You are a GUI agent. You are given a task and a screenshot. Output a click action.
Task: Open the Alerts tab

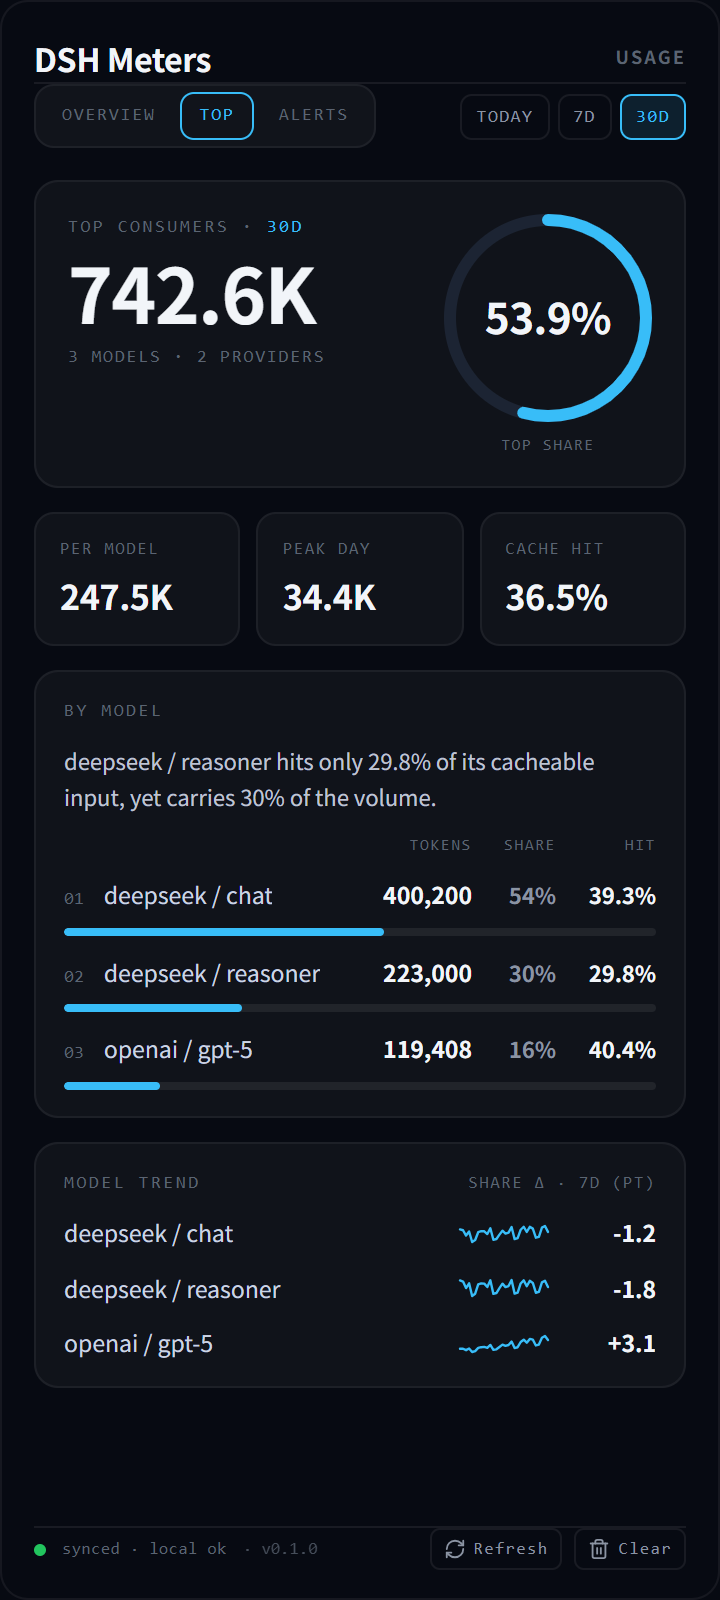click(x=313, y=115)
